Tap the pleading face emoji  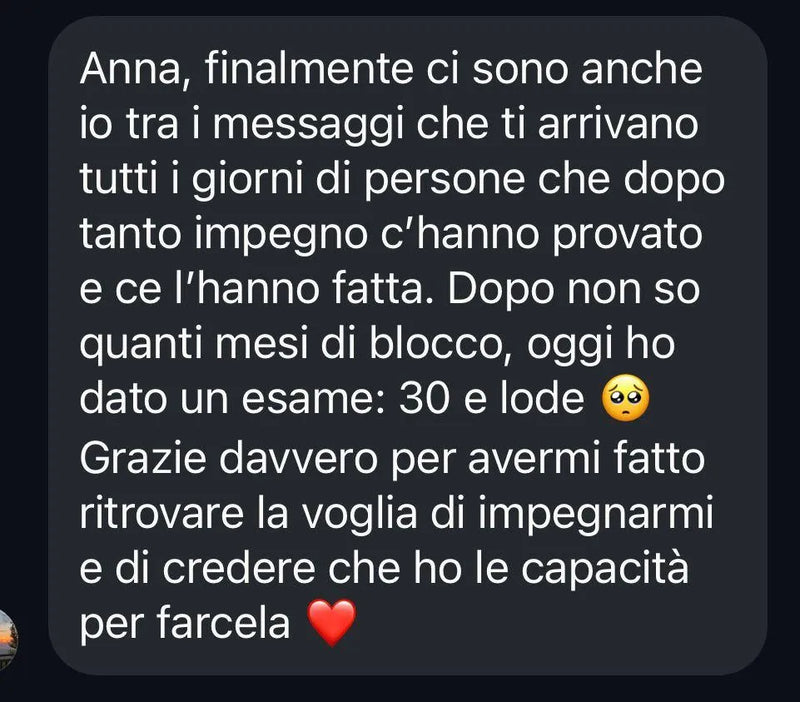coord(626,398)
